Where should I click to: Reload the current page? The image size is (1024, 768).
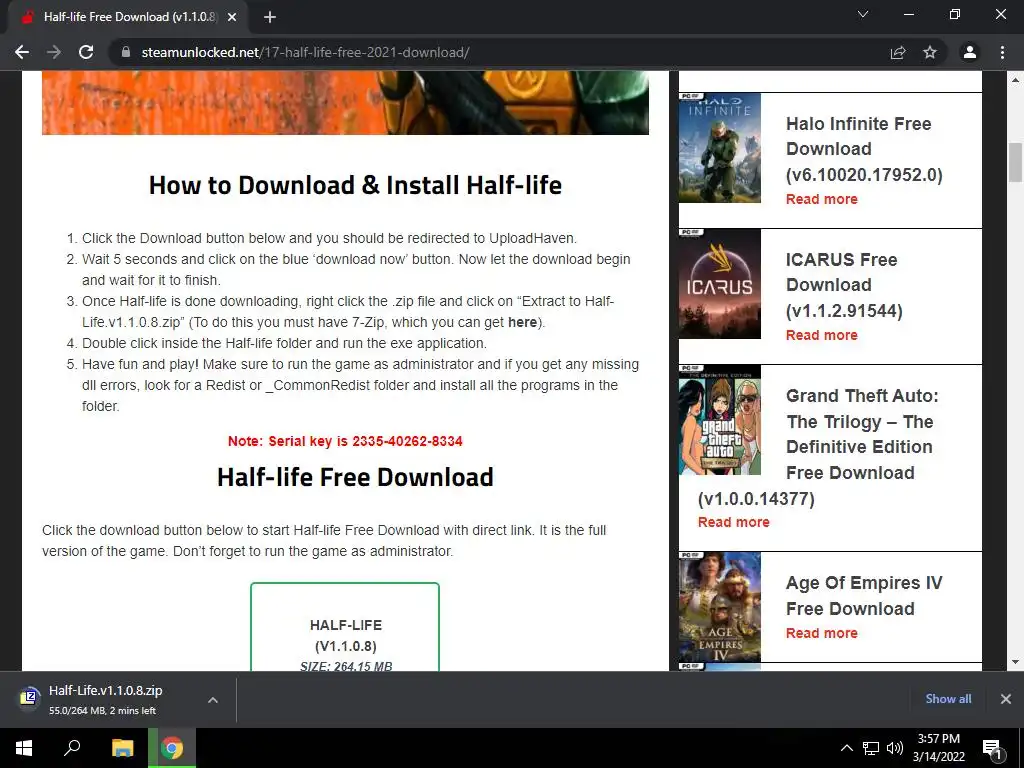[86, 52]
